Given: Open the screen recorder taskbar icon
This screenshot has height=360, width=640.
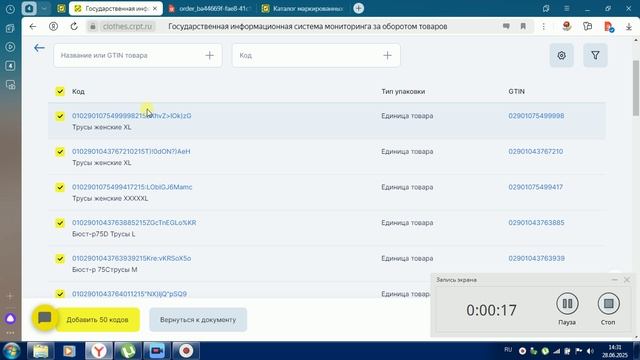Looking at the screenshot, I should point(186,351).
